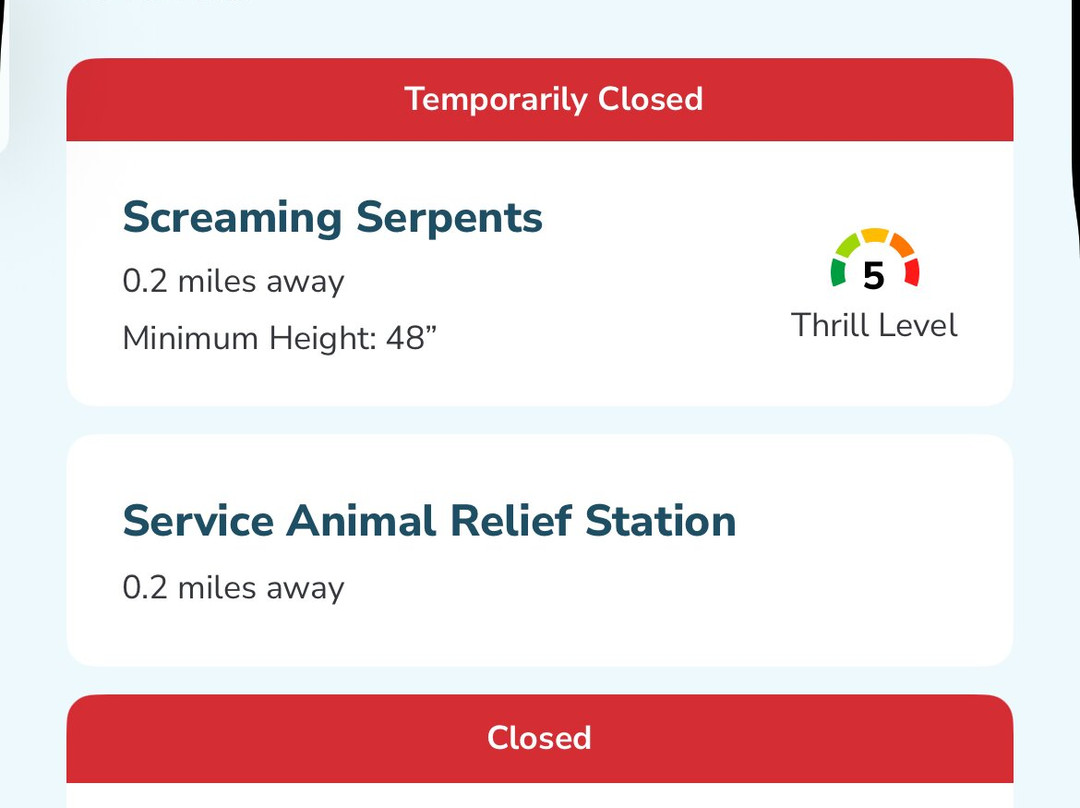Click the orange segment of thrill gauge
Image resolution: width=1080 pixels, height=808 pixels.
900,244
